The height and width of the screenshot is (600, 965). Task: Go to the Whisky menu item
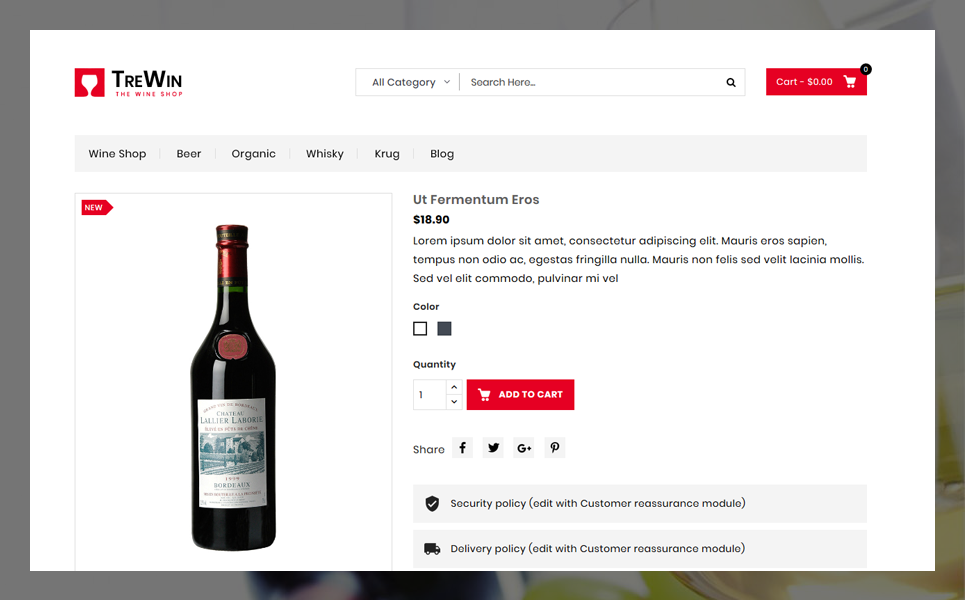(324, 154)
